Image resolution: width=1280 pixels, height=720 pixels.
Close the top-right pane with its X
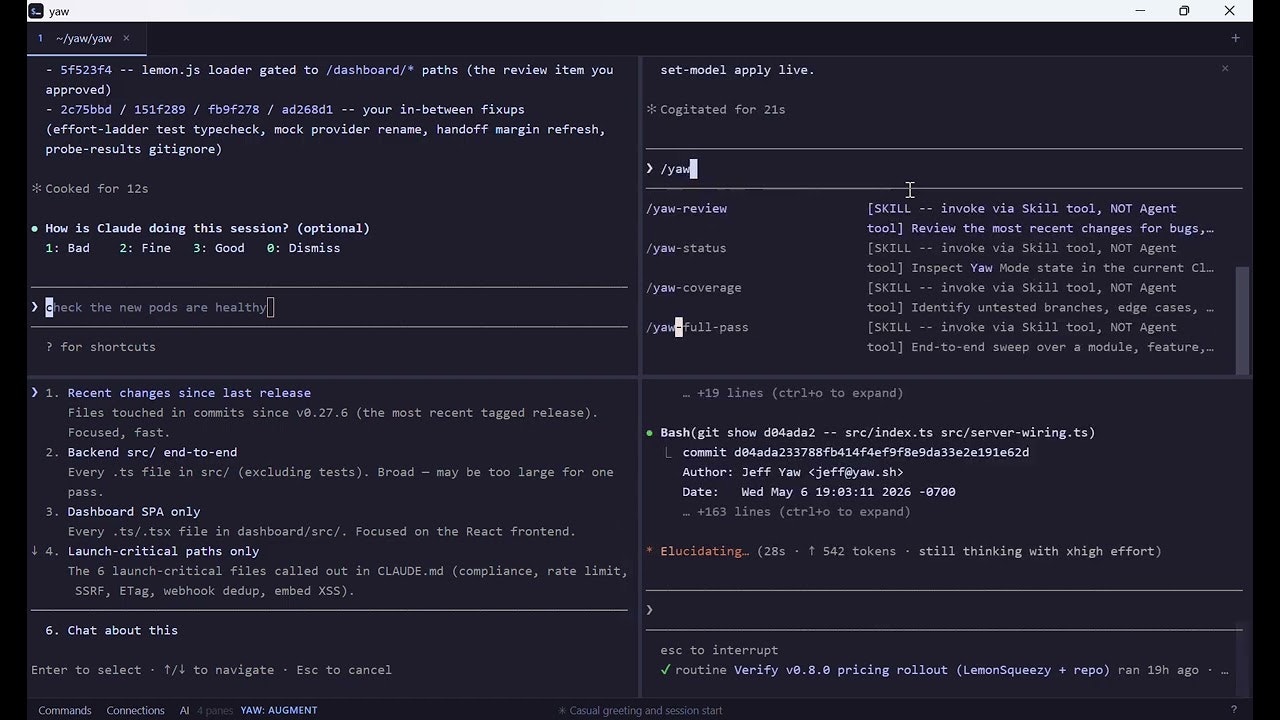[x=1225, y=68]
